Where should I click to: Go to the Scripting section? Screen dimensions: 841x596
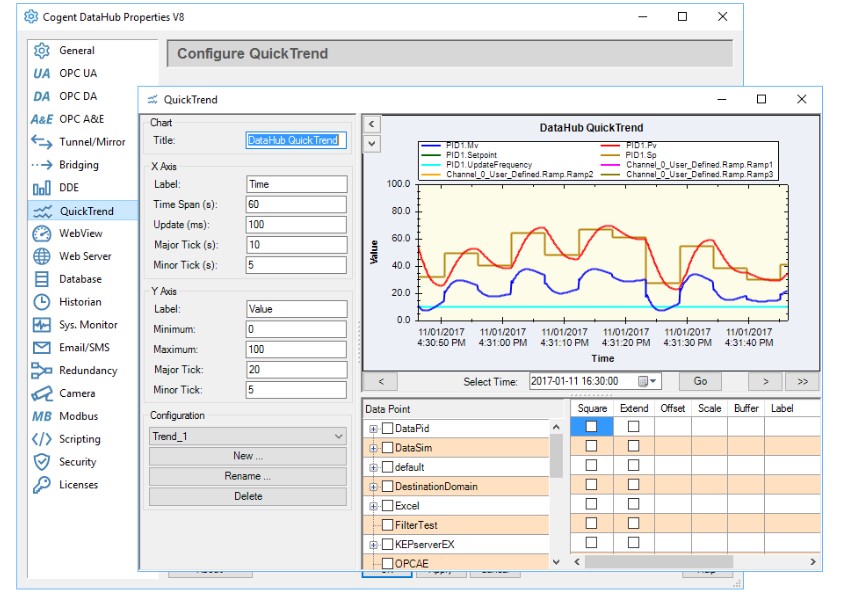coord(80,439)
